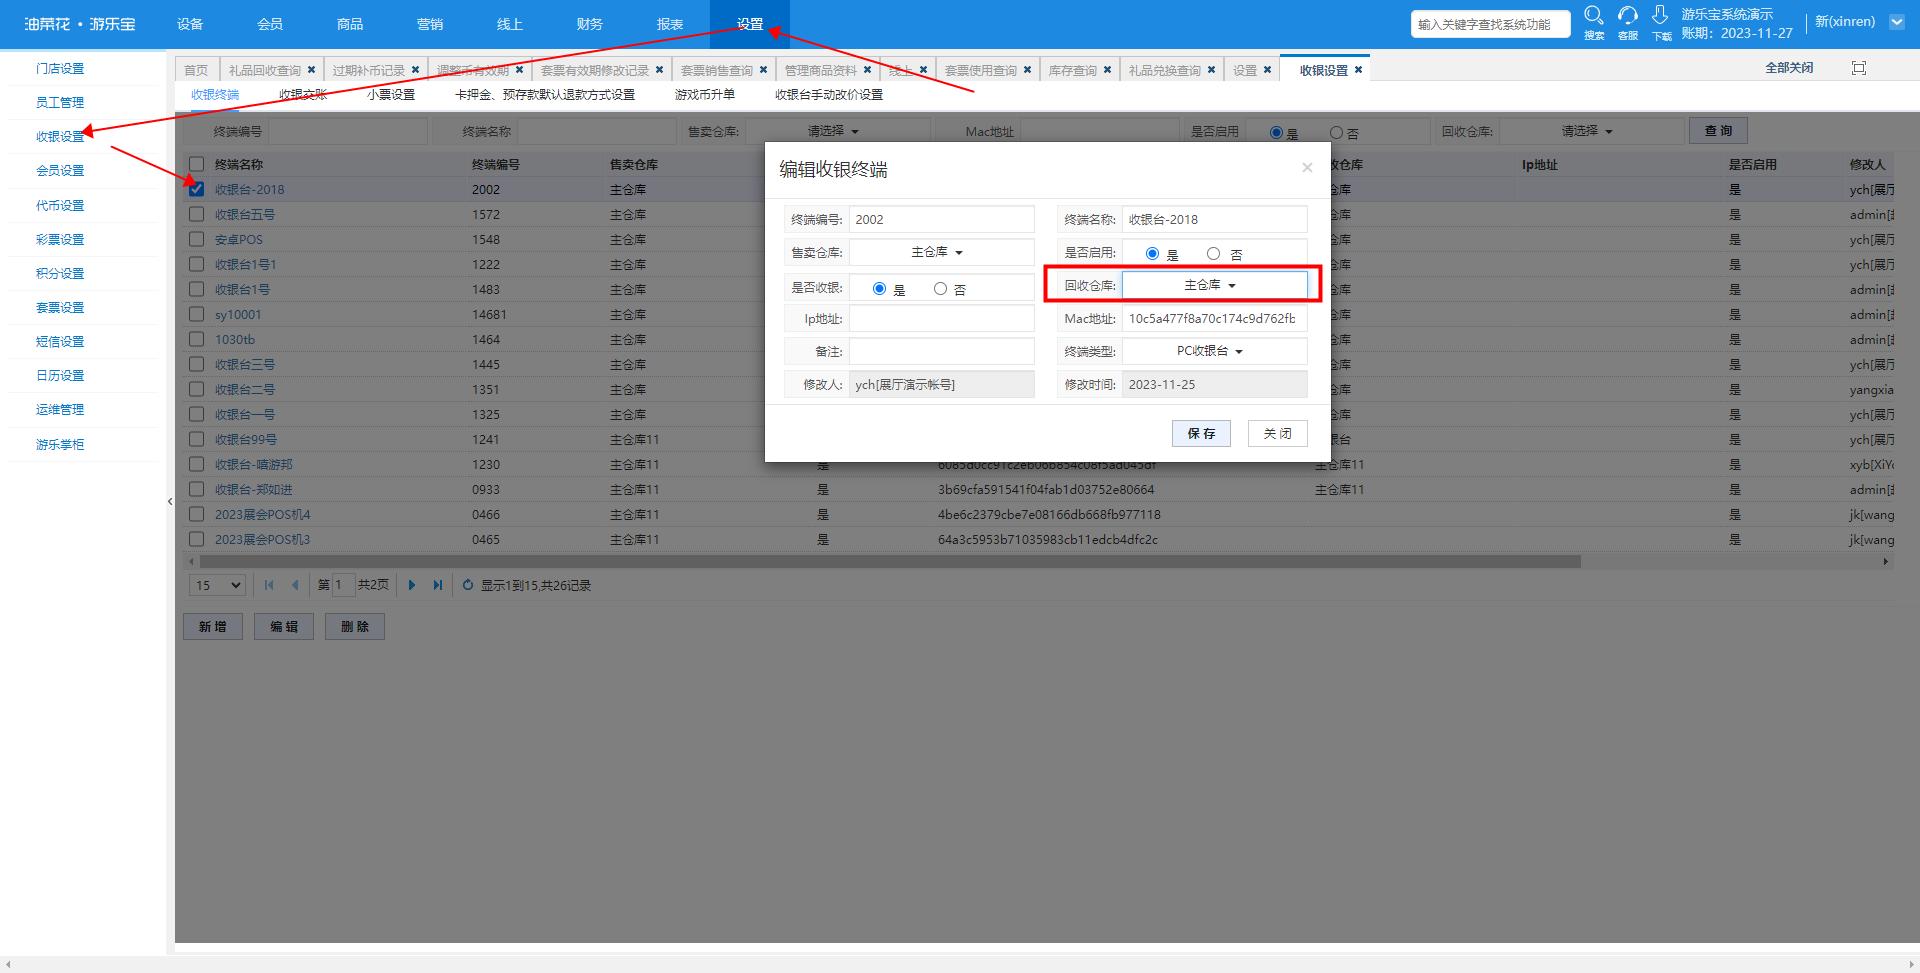
Task: Open the 商品 top menu
Action: 350,24
